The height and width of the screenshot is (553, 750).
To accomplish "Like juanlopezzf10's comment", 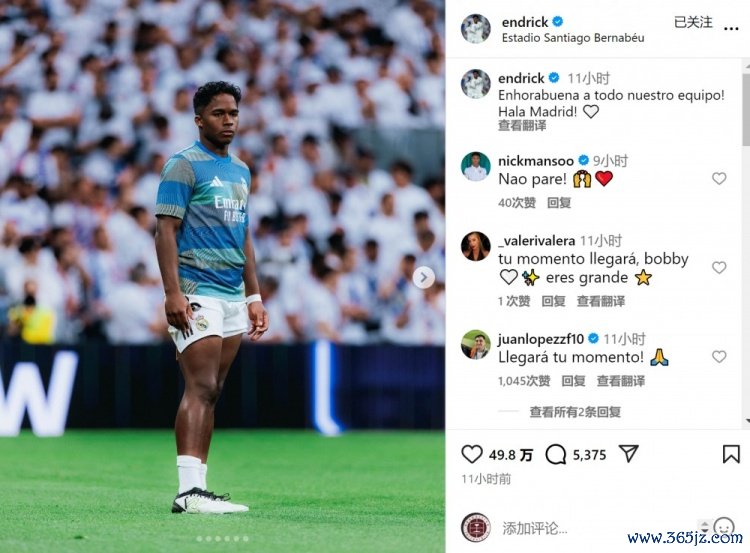I will pos(719,356).
